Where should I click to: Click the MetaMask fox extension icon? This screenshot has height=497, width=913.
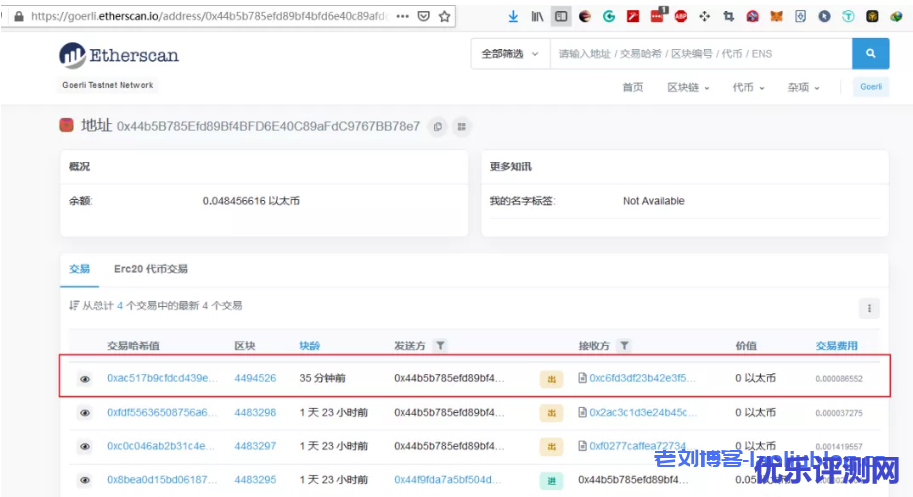777,16
